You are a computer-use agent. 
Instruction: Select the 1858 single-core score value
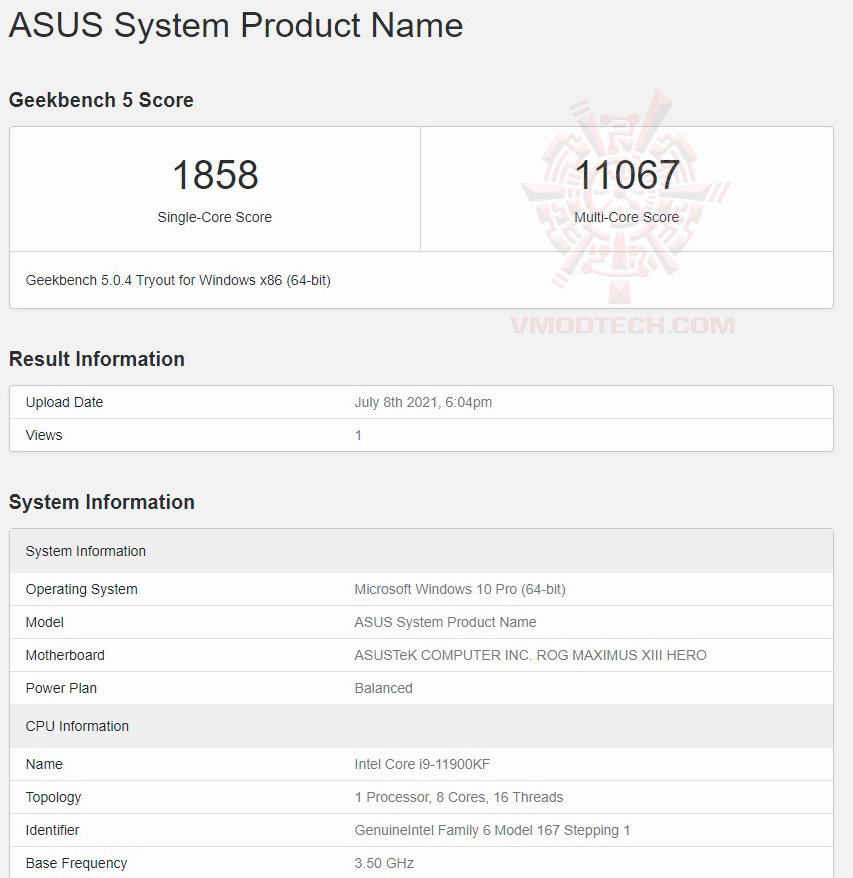coord(215,175)
